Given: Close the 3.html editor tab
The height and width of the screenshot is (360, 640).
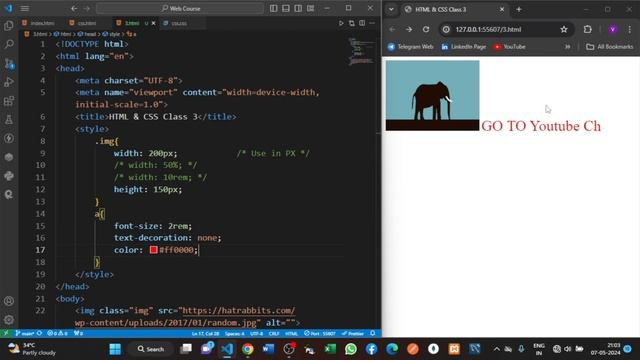Looking at the screenshot, I should [x=153, y=23].
